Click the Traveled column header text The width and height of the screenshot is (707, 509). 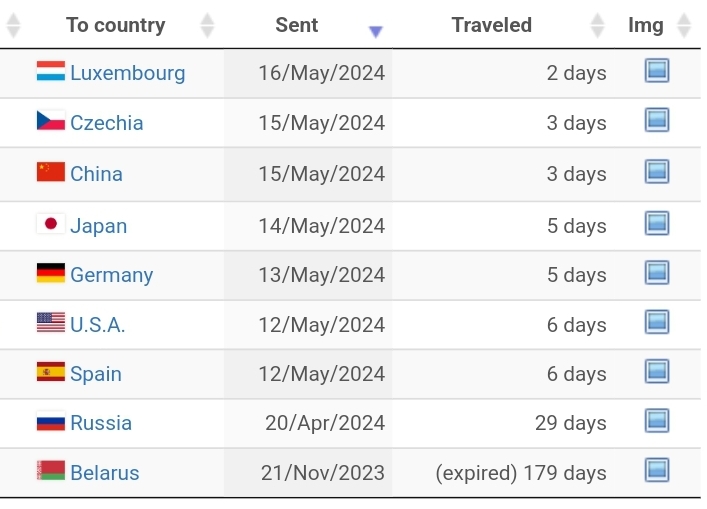coord(491,25)
